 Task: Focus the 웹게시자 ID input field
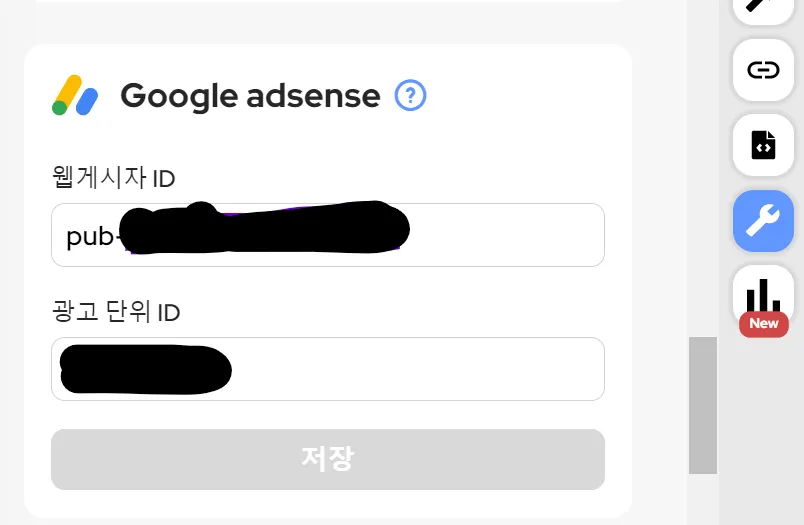(500, 236)
